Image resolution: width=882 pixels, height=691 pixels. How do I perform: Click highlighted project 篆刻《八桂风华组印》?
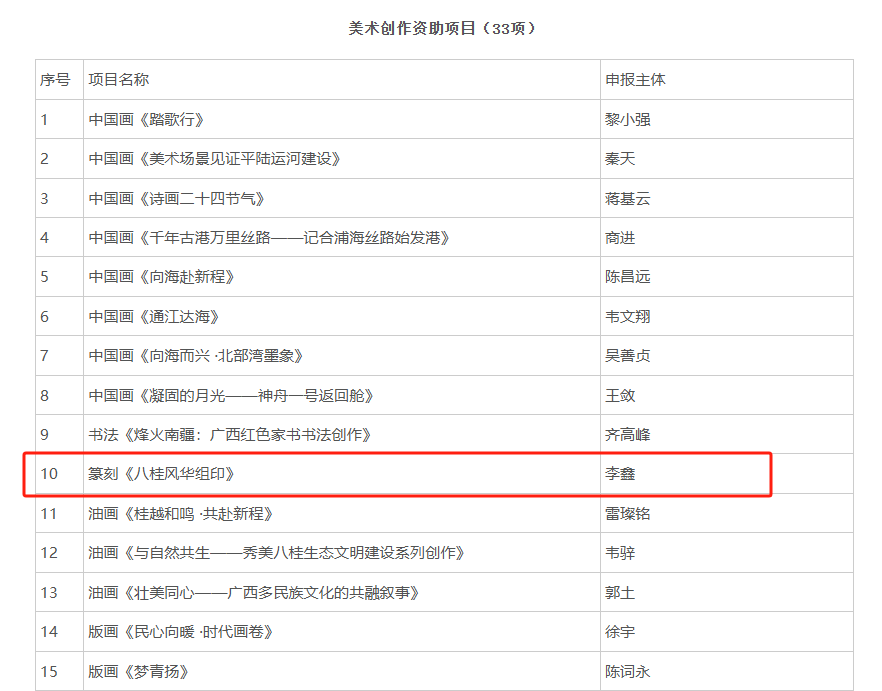(161, 474)
